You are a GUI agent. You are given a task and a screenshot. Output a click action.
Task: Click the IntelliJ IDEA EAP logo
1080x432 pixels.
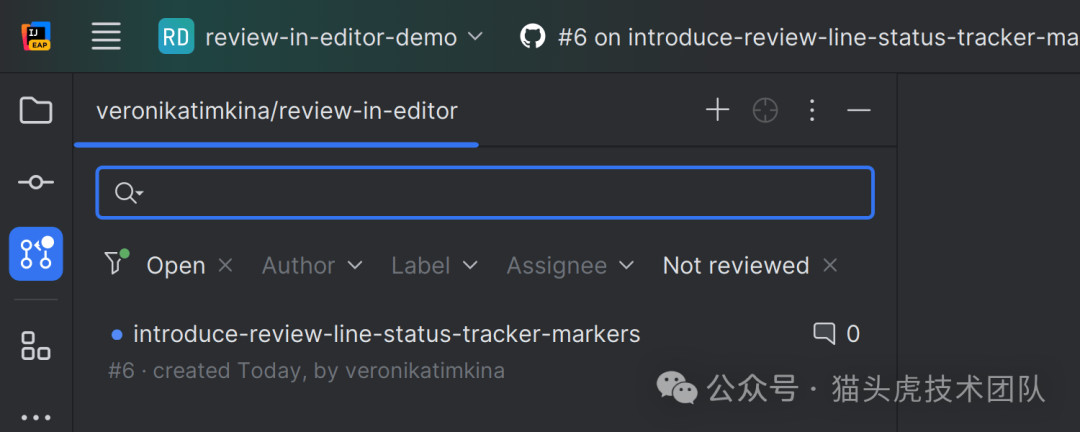37,38
